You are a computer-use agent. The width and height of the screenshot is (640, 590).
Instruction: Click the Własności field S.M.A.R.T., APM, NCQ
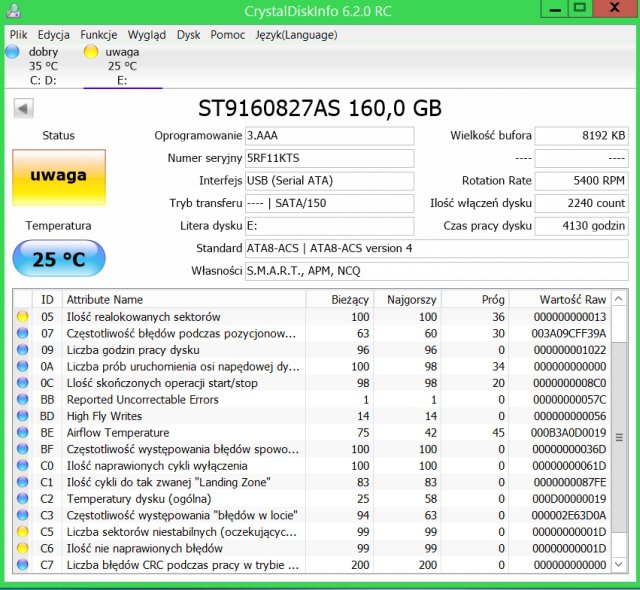click(437, 271)
